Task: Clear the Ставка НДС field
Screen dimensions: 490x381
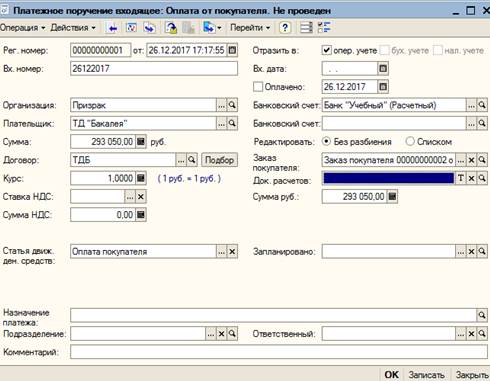Action: click(141, 197)
